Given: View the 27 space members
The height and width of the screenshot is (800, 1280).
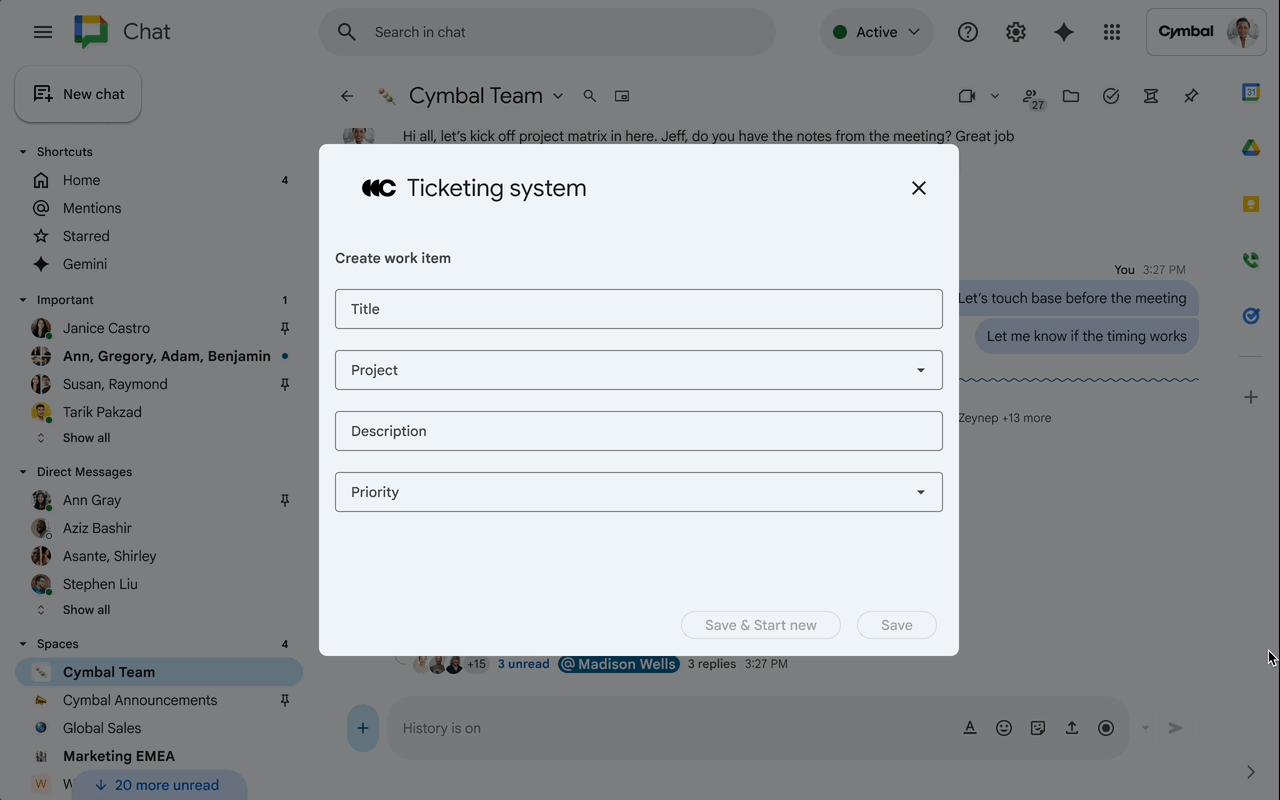Looking at the screenshot, I should [1031, 95].
